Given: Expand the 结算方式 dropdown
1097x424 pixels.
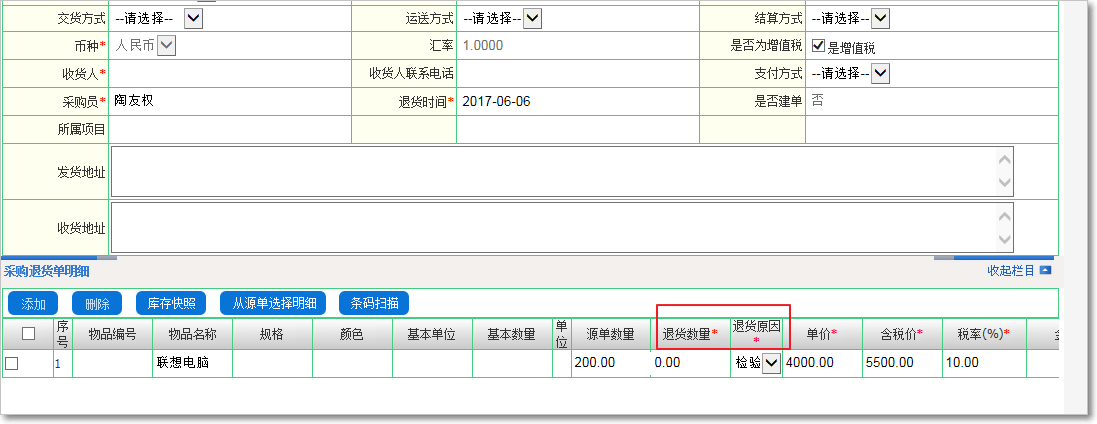Looking at the screenshot, I should point(881,18).
